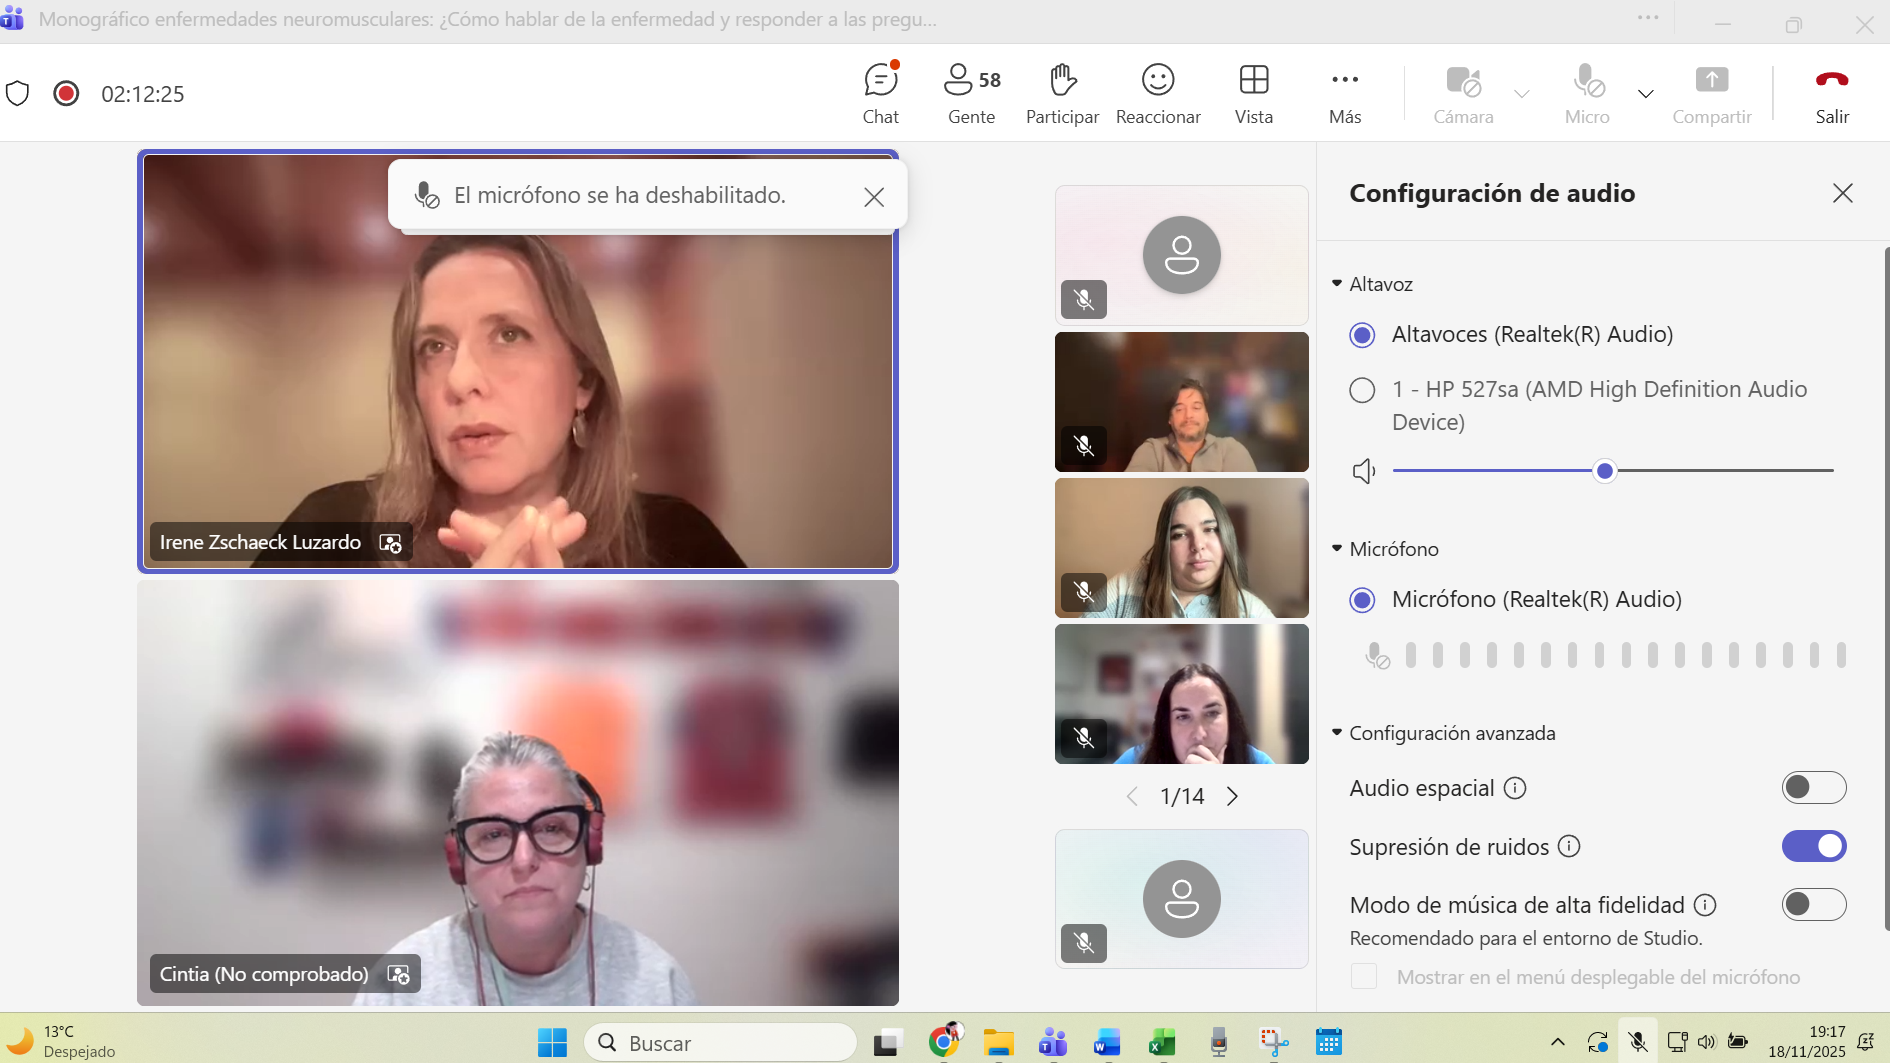The width and height of the screenshot is (1890, 1063).
Task: Open the weather widget showing 13°C
Action: click(x=62, y=1041)
